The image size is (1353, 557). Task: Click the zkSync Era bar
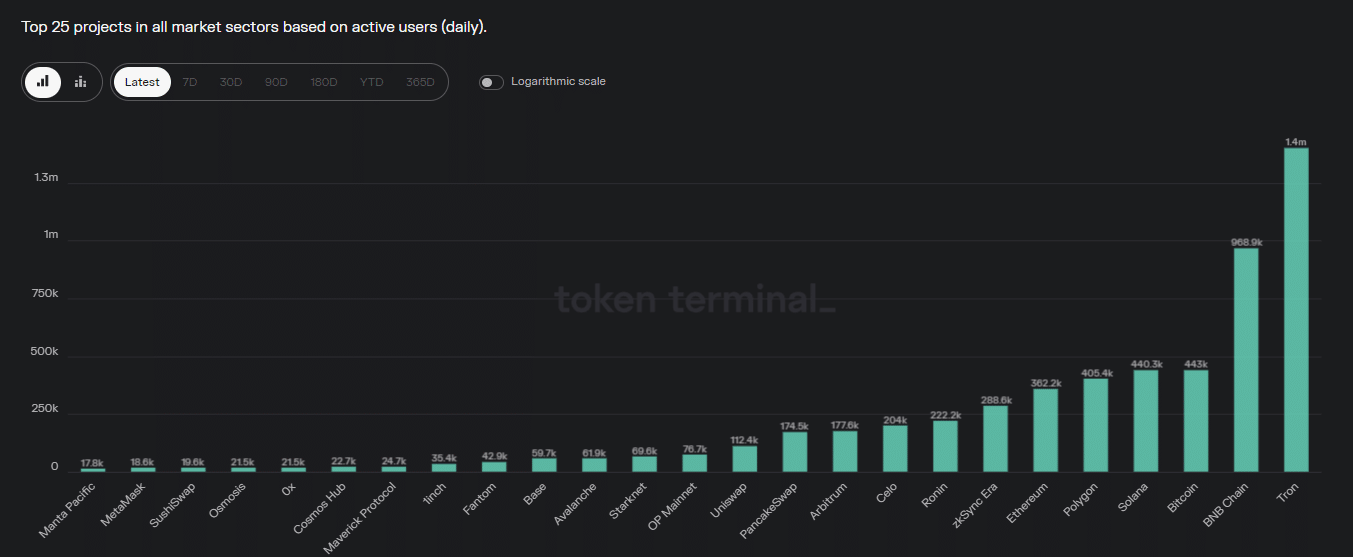[x=996, y=439]
